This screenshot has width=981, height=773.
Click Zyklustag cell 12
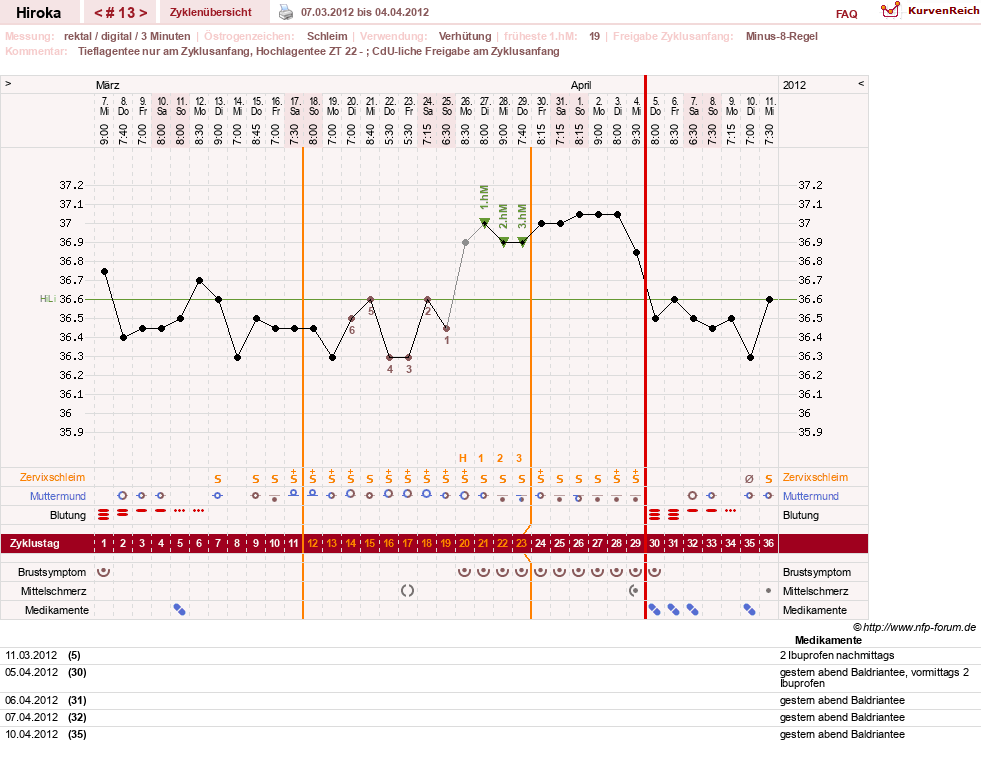[x=313, y=543]
